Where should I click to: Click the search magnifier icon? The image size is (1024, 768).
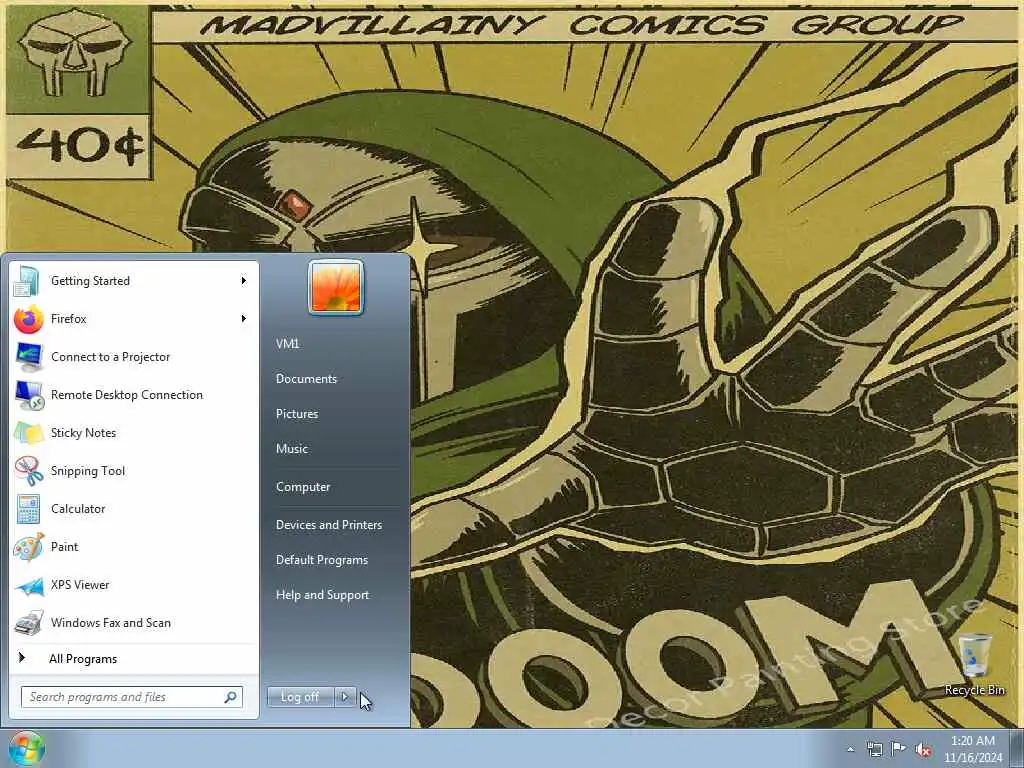tap(231, 697)
